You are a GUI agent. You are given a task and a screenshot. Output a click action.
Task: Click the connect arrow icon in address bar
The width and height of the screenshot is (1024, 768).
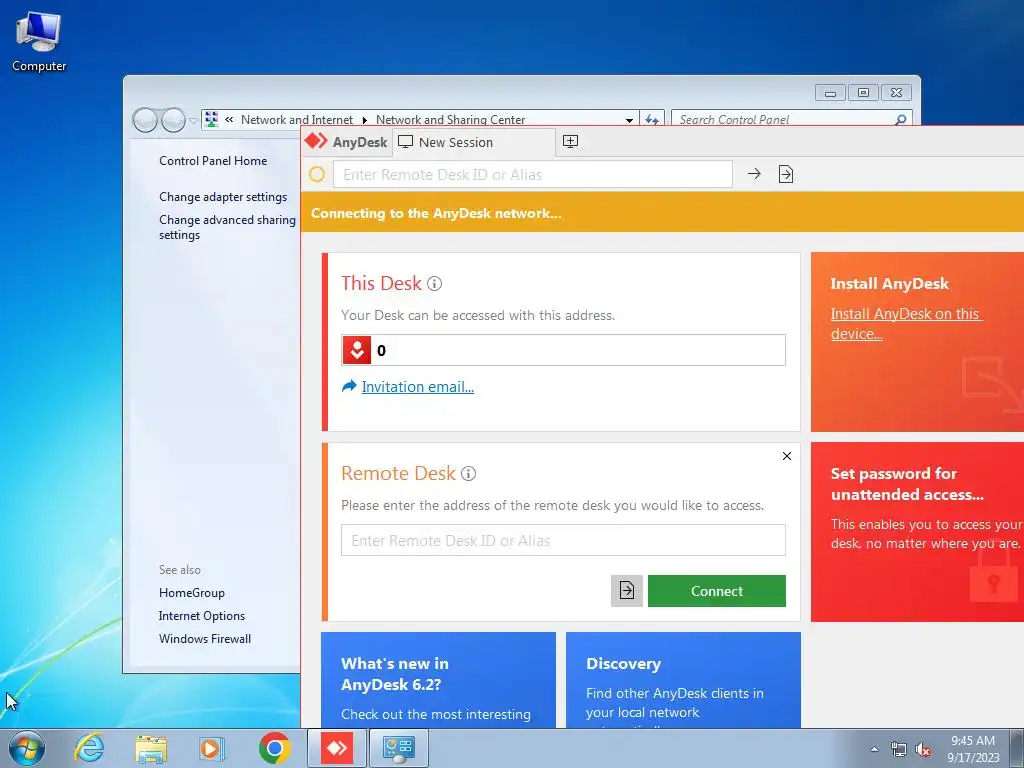tap(754, 174)
